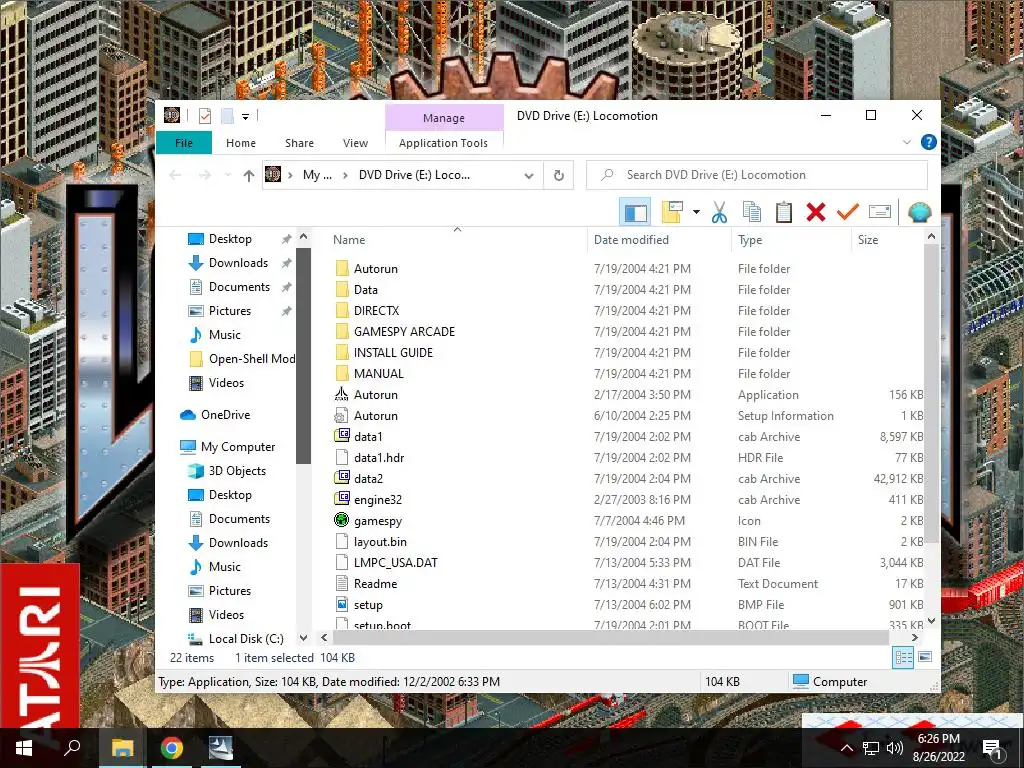Click the folder options toolbar icon
The height and width of the screenshot is (768, 1024).
tap(672, 212)
